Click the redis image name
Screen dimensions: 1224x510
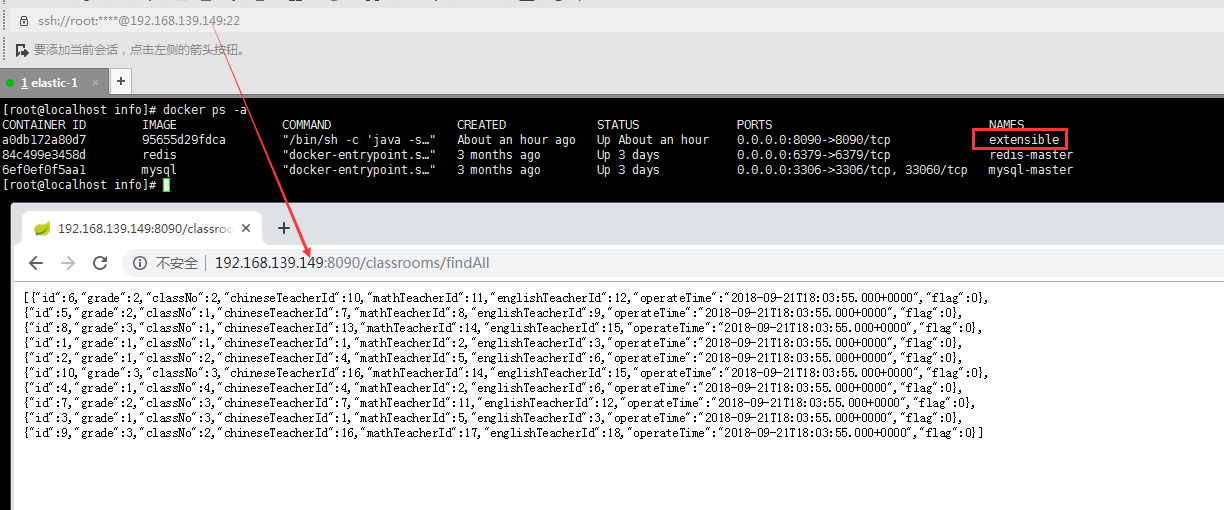[x=159, y=155]
